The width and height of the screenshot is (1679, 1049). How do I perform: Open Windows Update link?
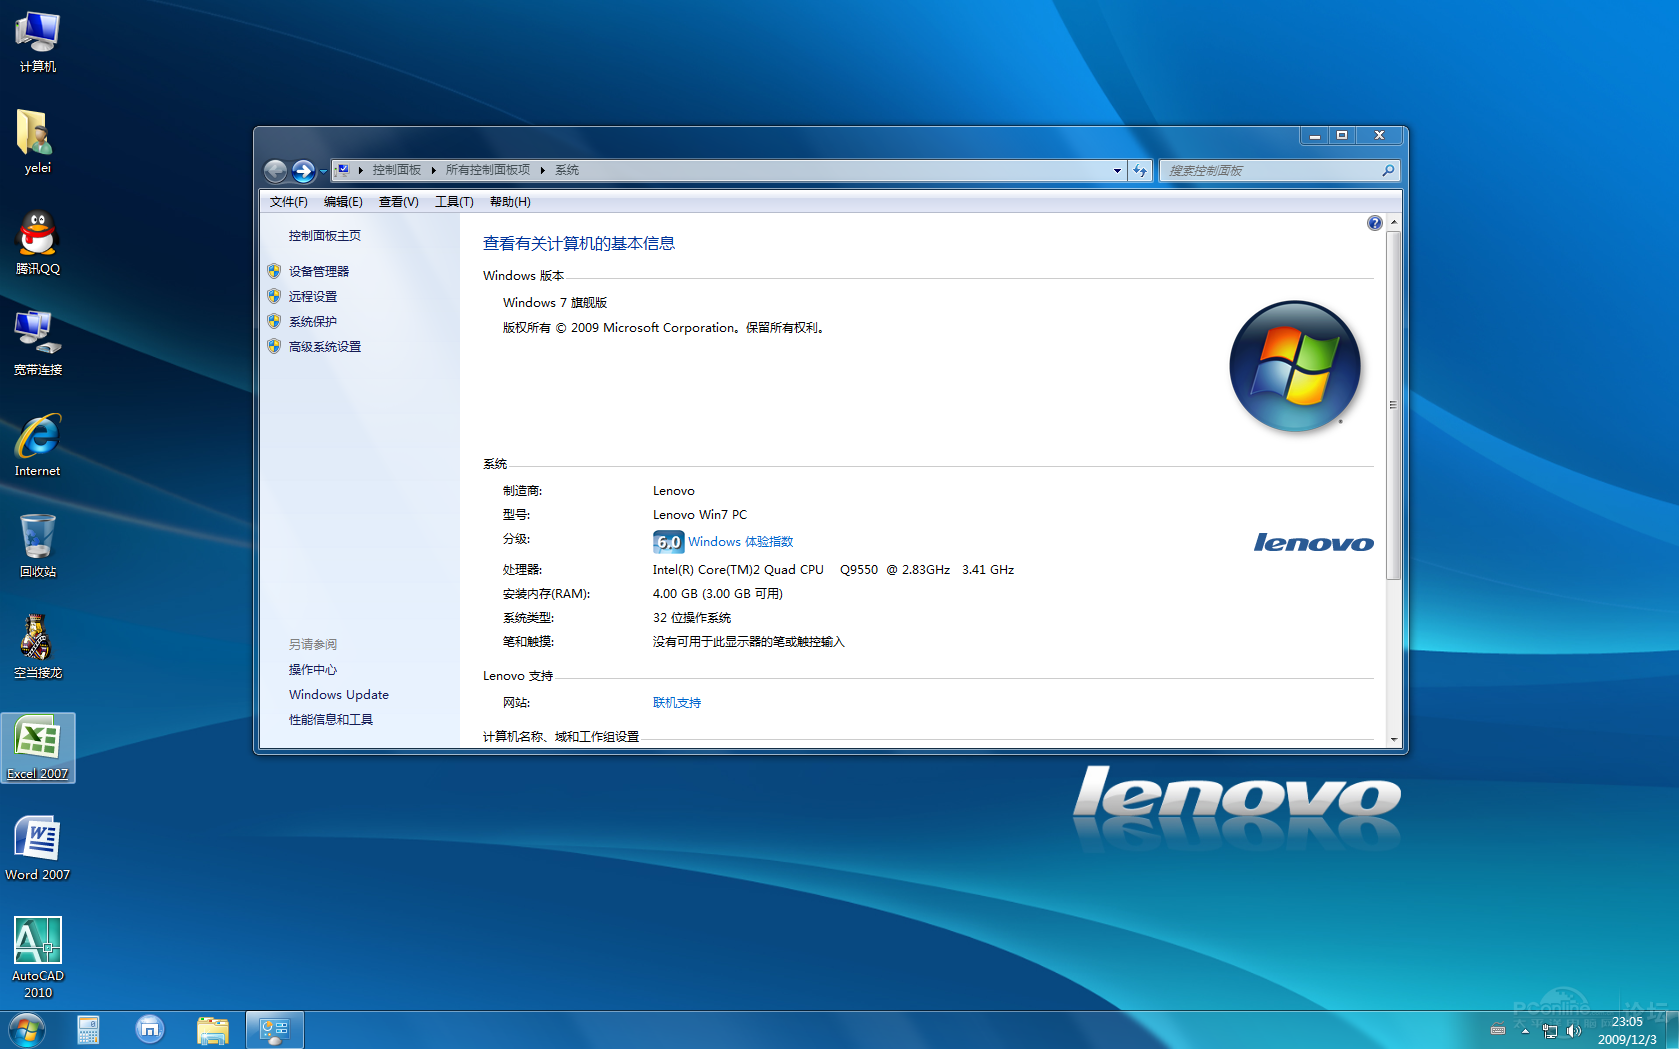coord(339,695)
